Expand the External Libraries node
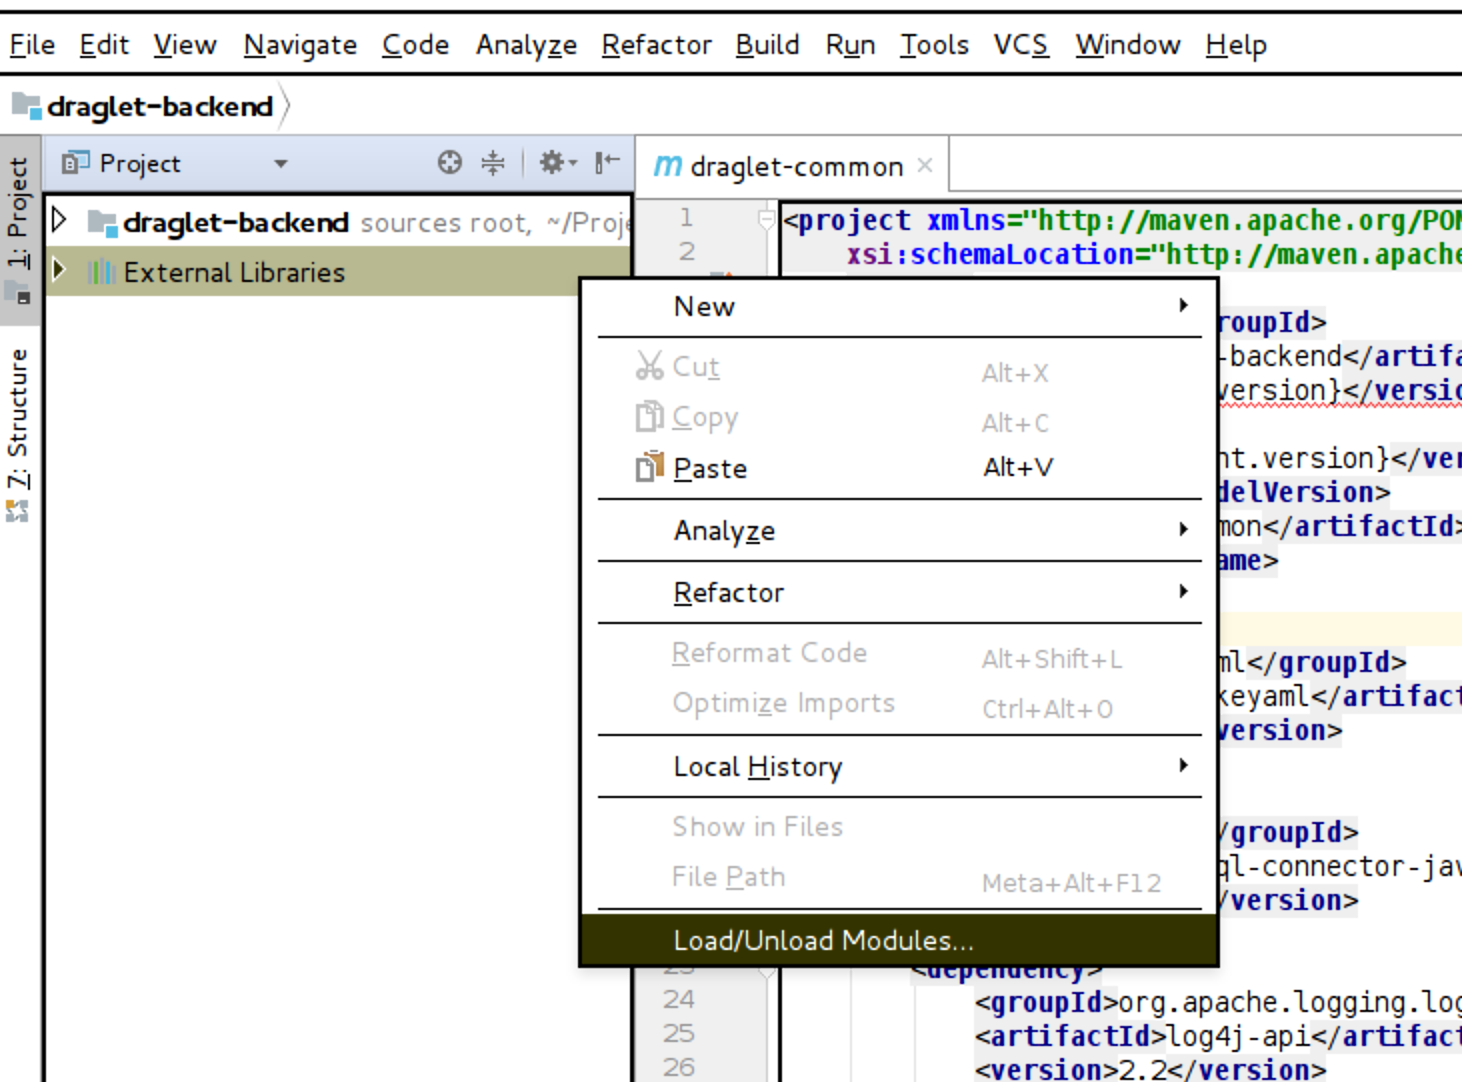The image size is (1462, 1082). pos(59,269)
